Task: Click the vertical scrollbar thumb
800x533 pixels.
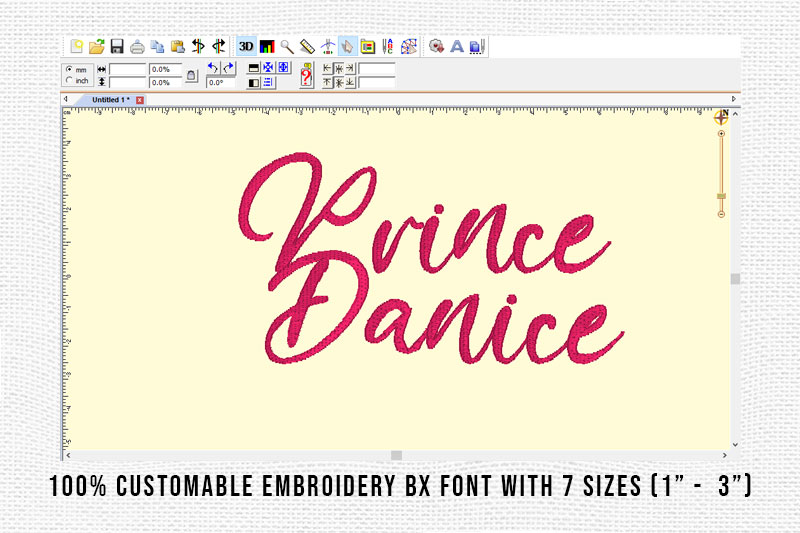Action: (x=735, y=278)
